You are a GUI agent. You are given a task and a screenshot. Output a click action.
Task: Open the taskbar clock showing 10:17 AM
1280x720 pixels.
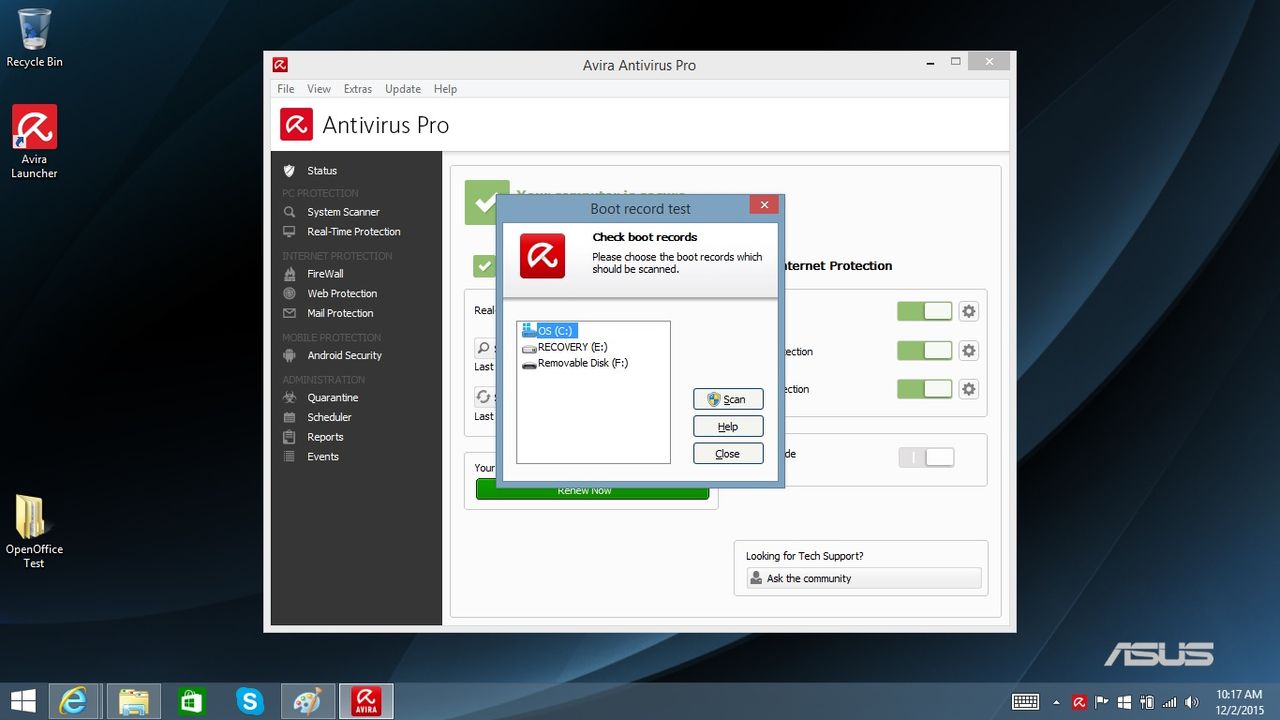(x=1239, y=702)
